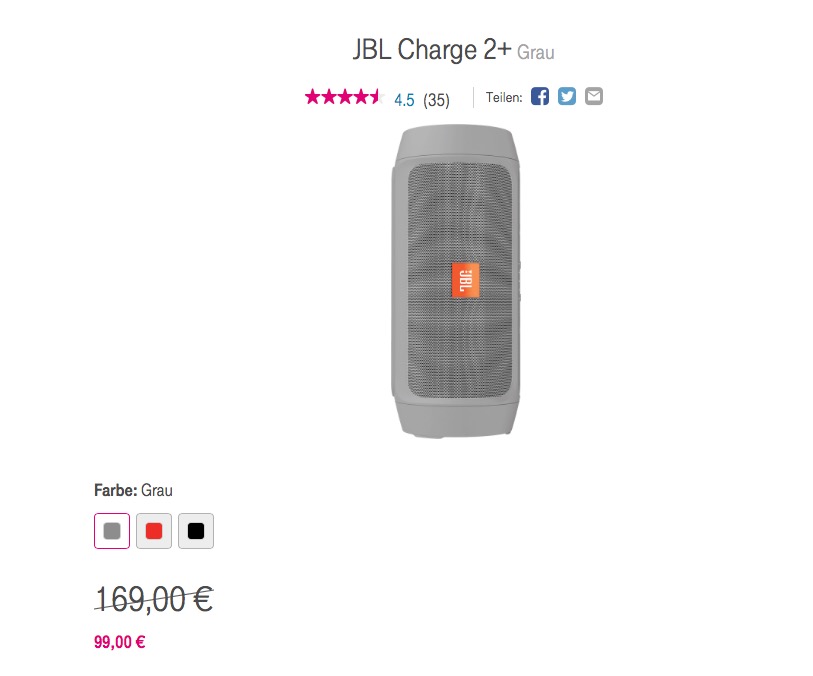Click the first pink rating star
Image resolution: width=813 pixels, height=676 pixels.
pos(313,97)
